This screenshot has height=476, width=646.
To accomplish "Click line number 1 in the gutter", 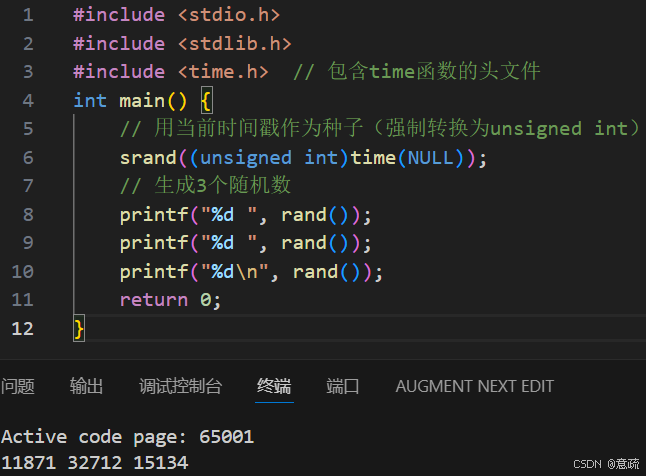I will click(x=28, y=15).
